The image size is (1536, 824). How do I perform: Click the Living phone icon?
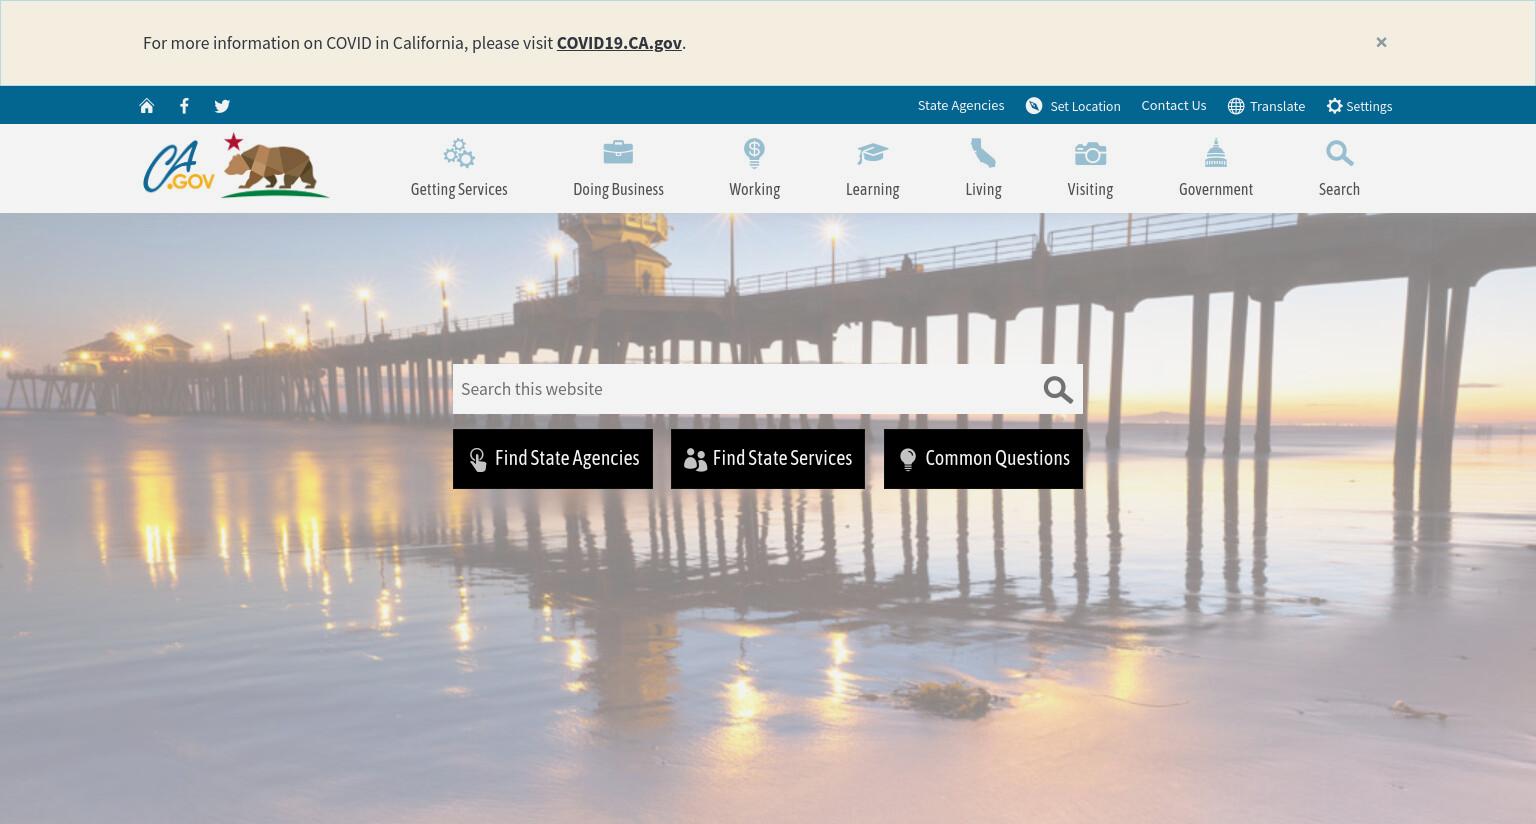[983, 153]
